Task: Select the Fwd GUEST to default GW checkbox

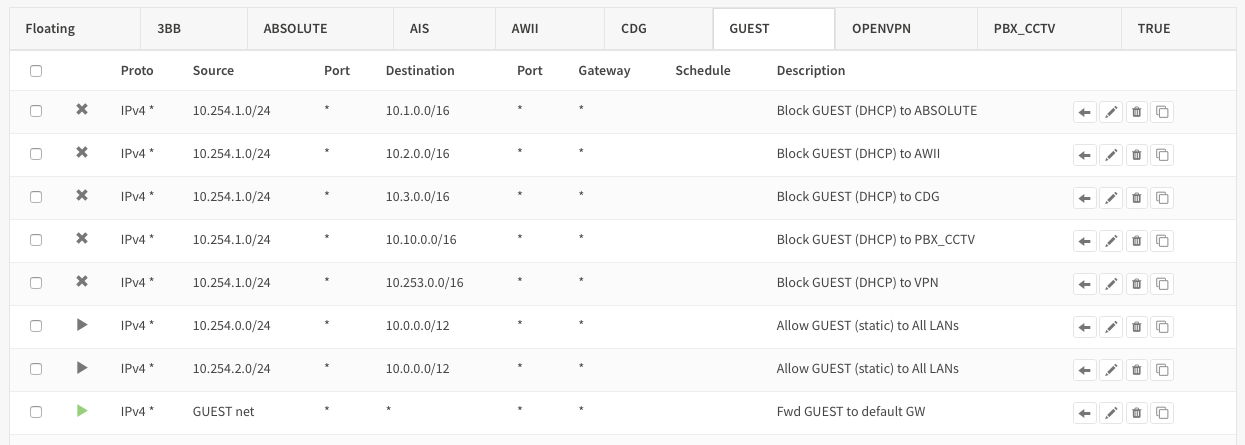Action: (x=36, y=412)
